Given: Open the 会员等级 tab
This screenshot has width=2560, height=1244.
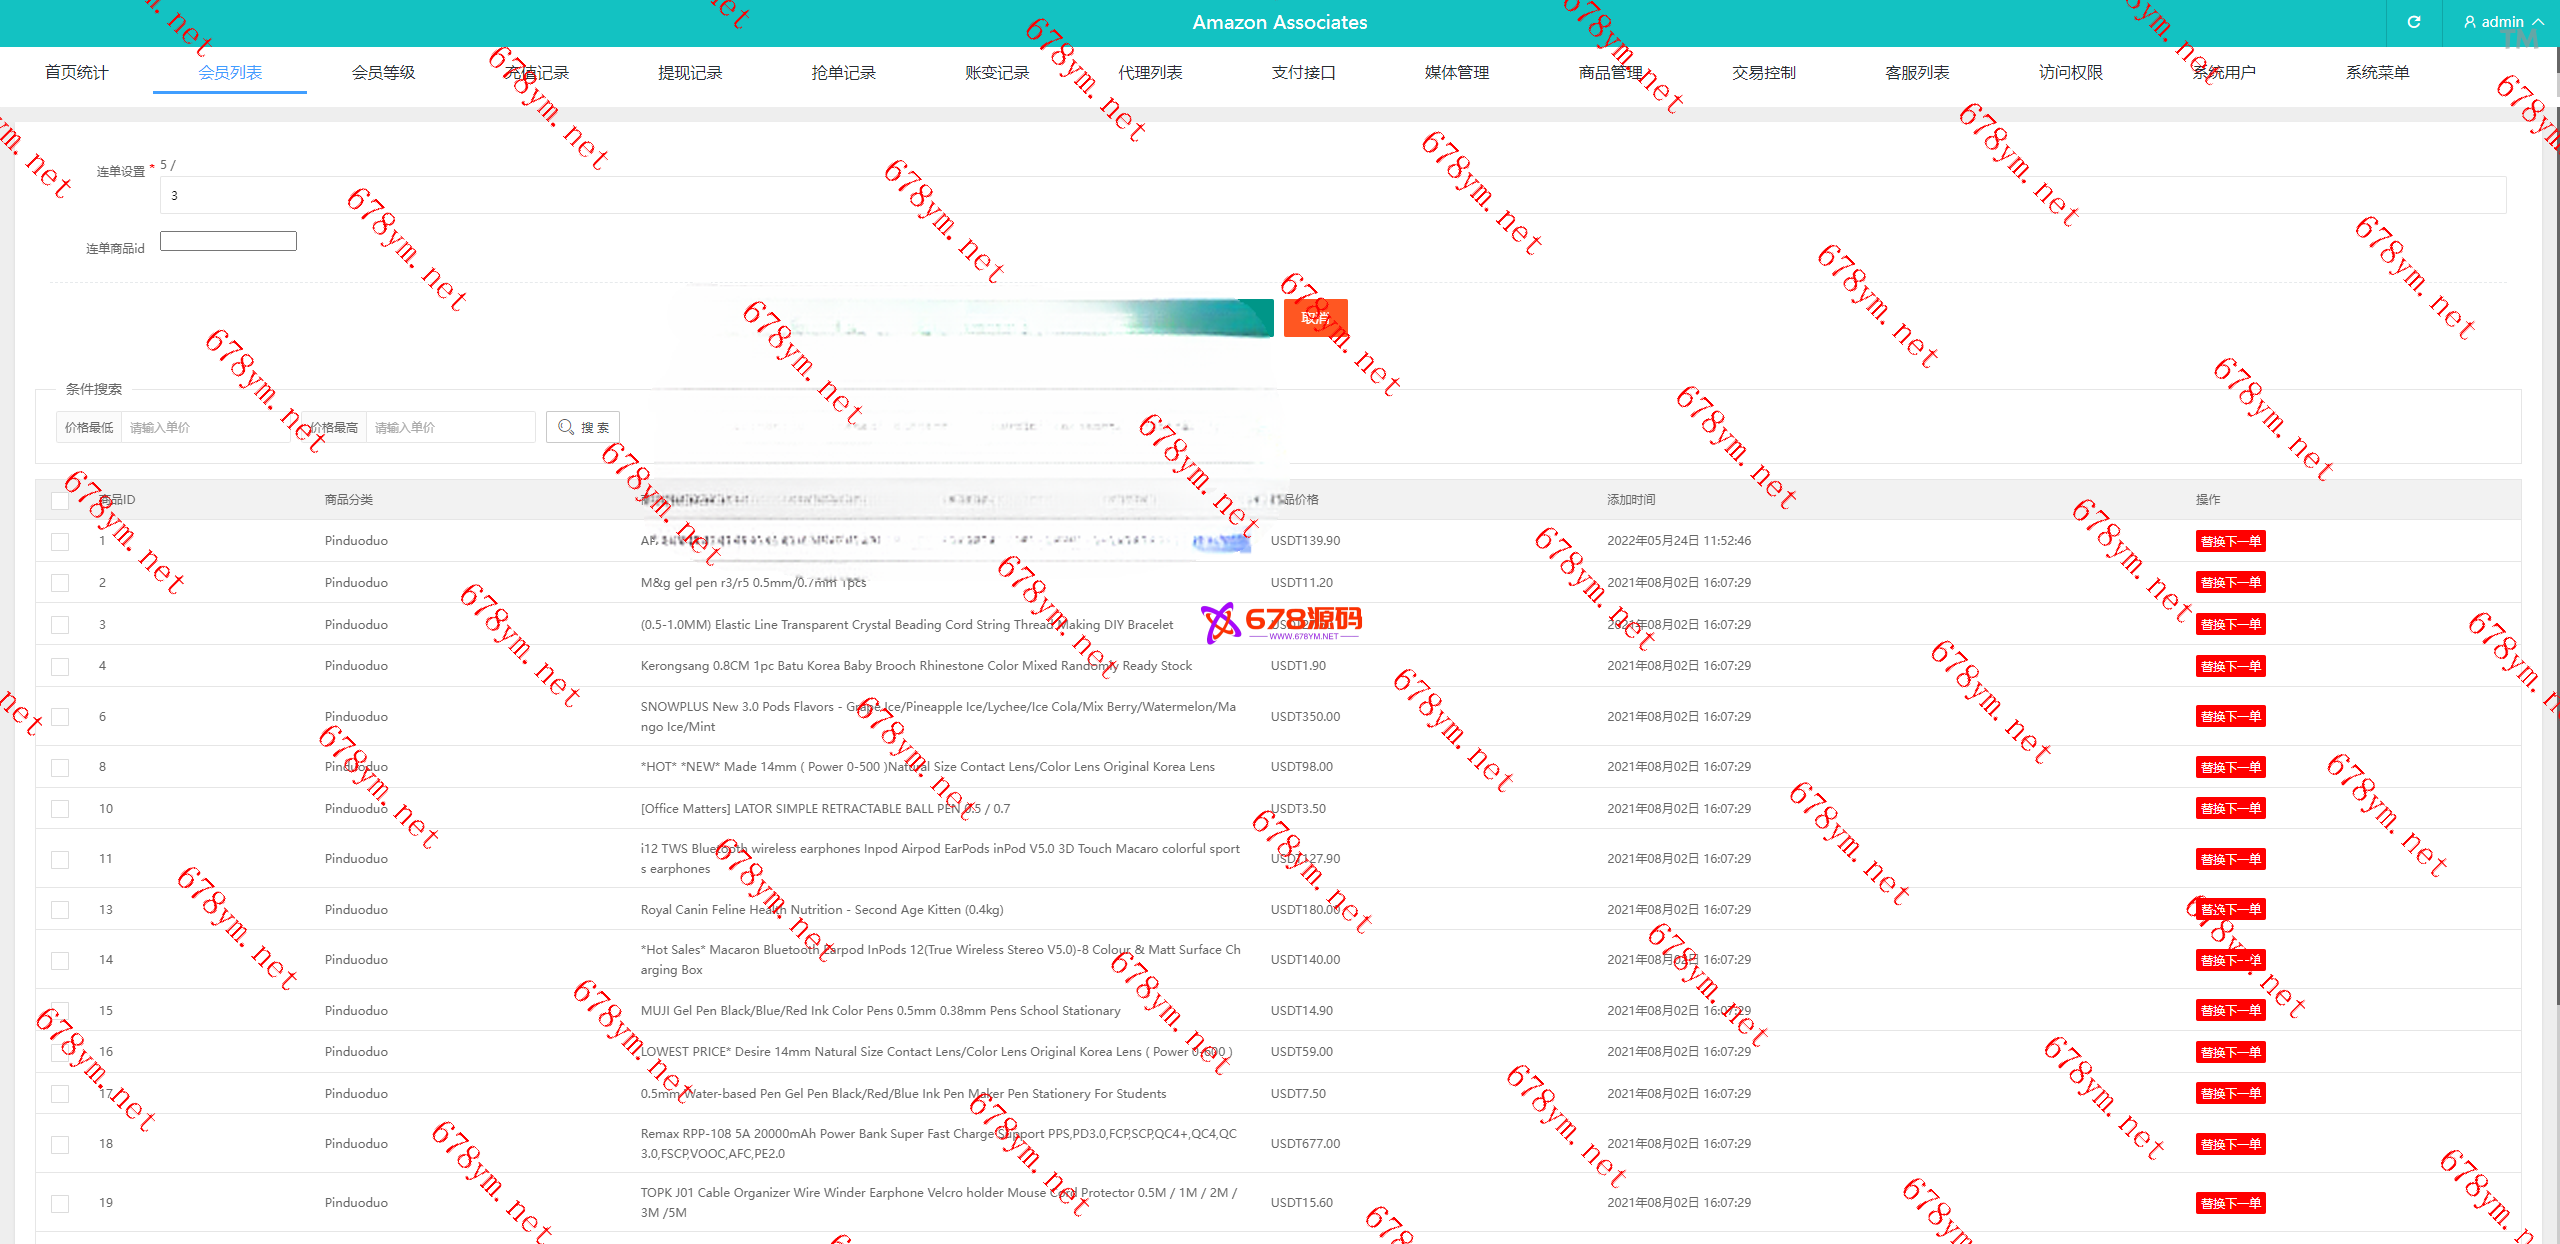Looking at the screenshot, I should [x=383, y=73].
